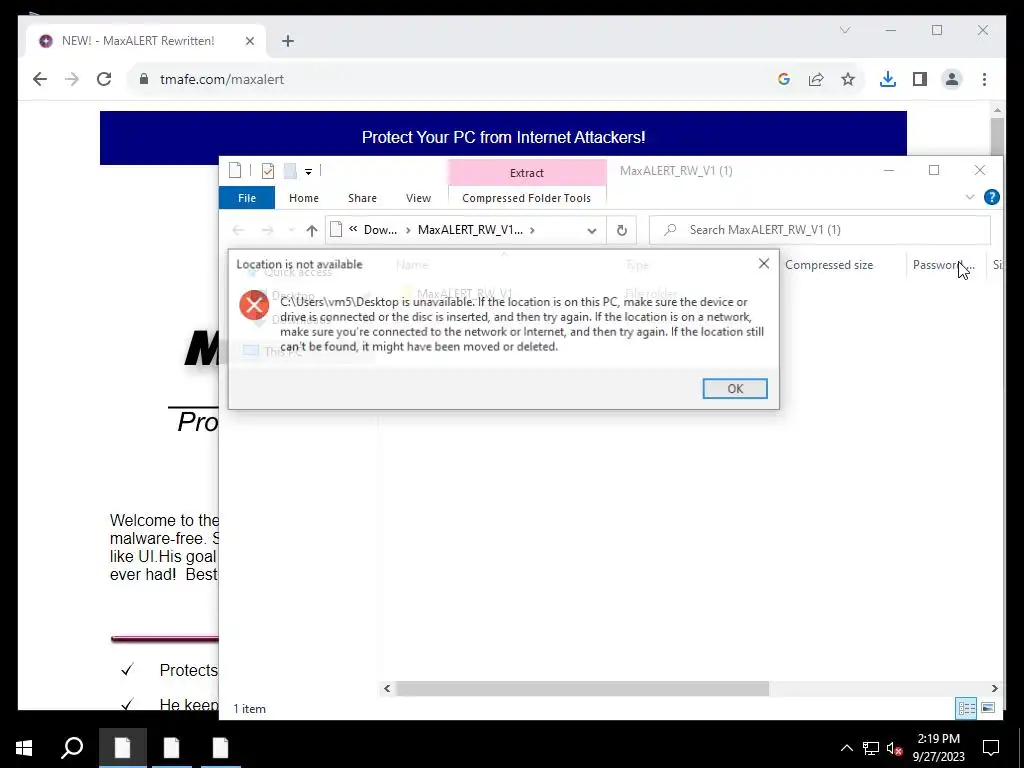Open Windows taskbar search
This screenshot has height=768, width=1024.
(72, 748)
